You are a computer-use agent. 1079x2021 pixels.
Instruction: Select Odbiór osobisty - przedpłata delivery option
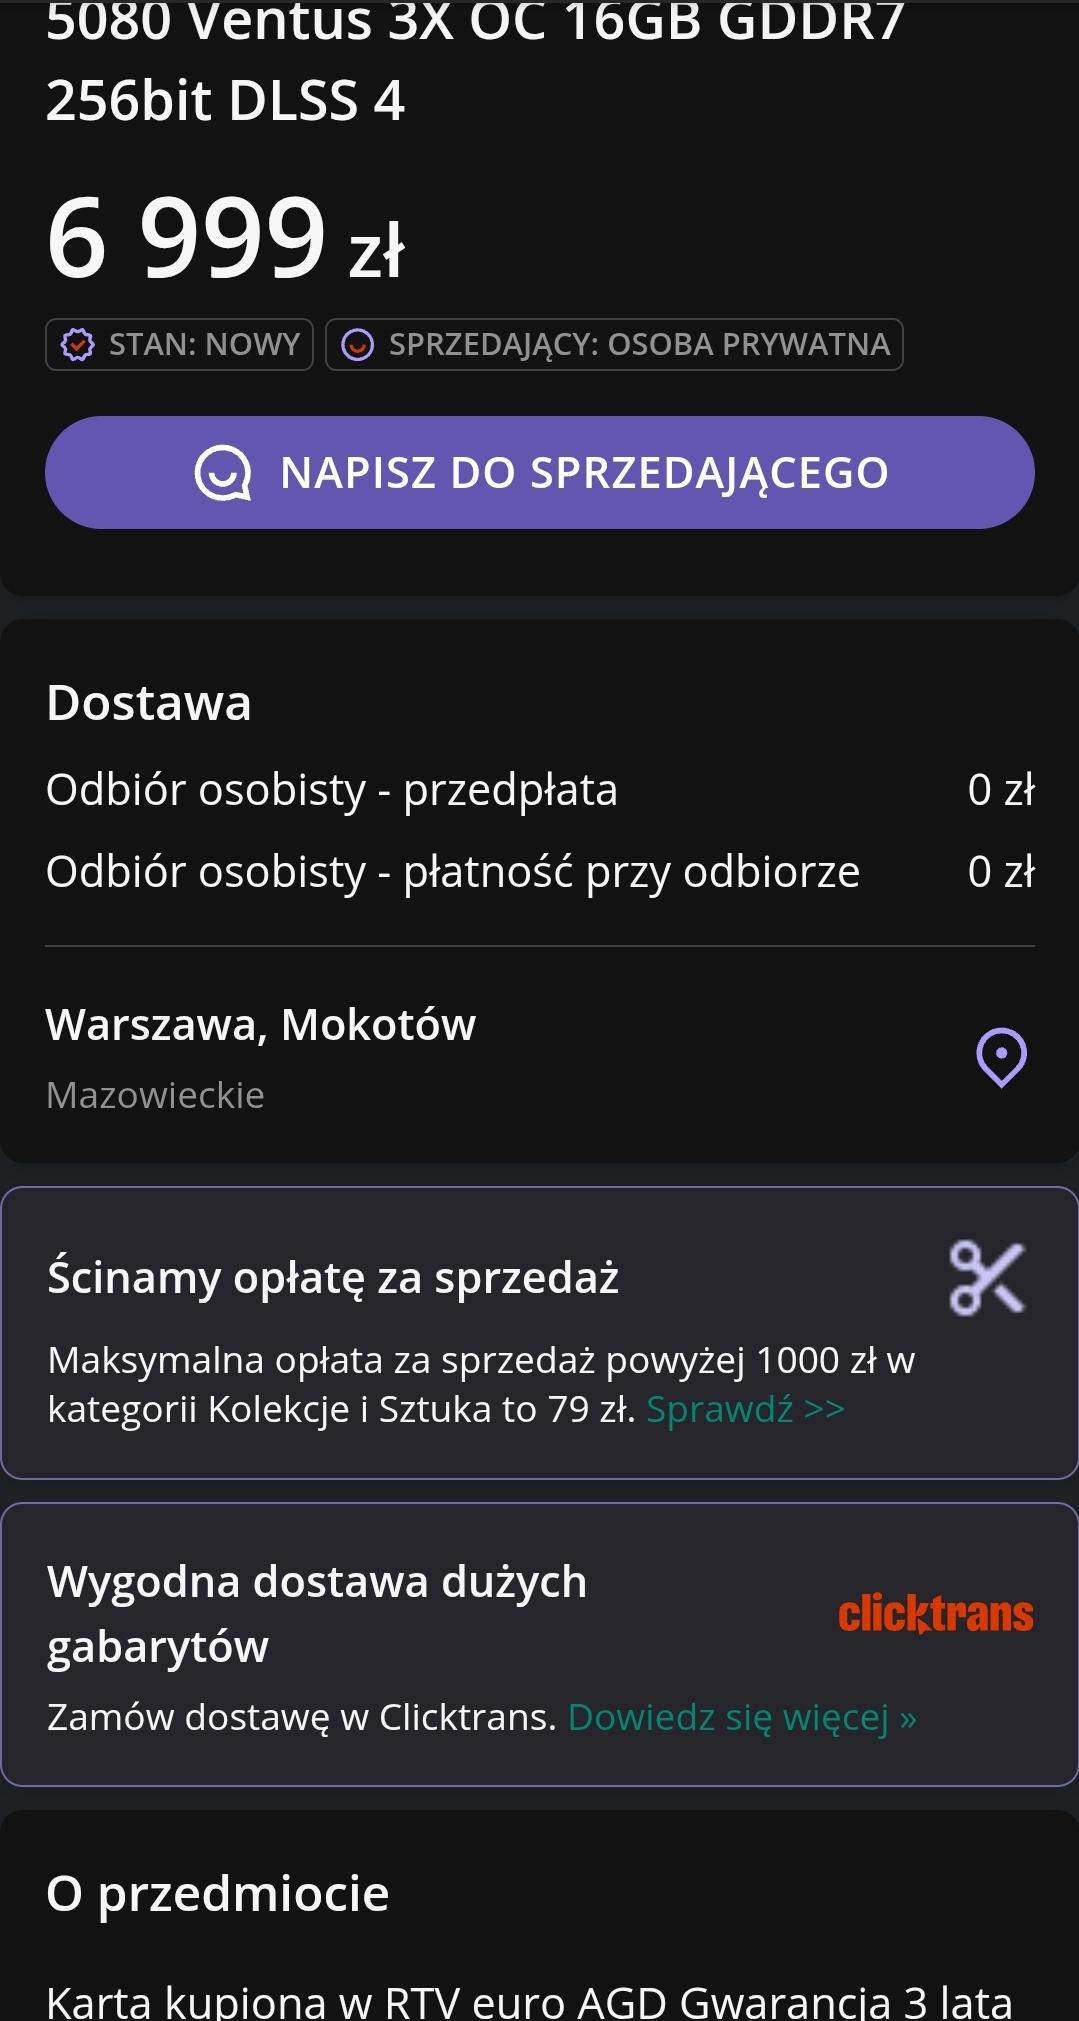pos(332,790)
